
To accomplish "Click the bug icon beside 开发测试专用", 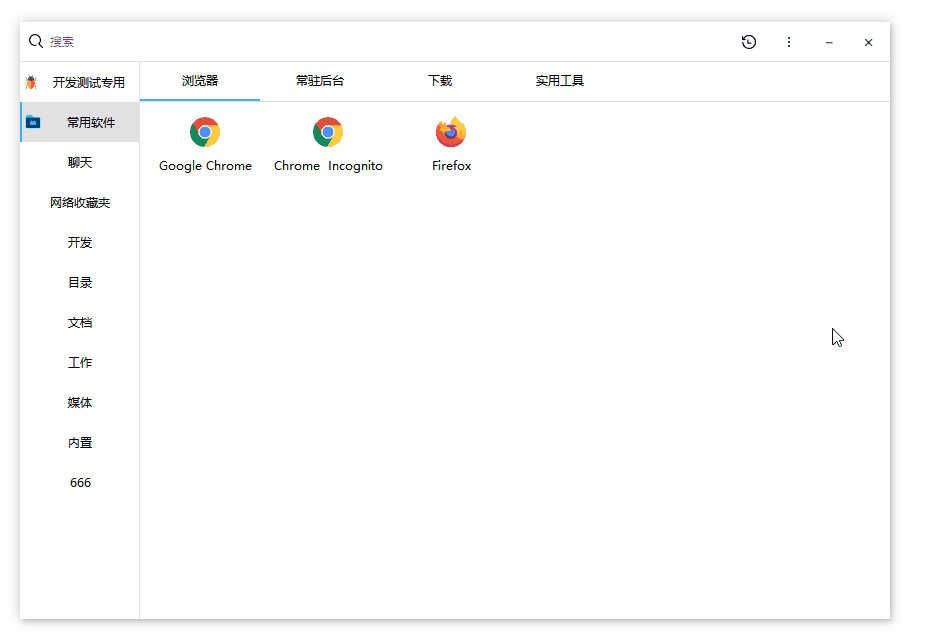I will (x=31, y=82).
